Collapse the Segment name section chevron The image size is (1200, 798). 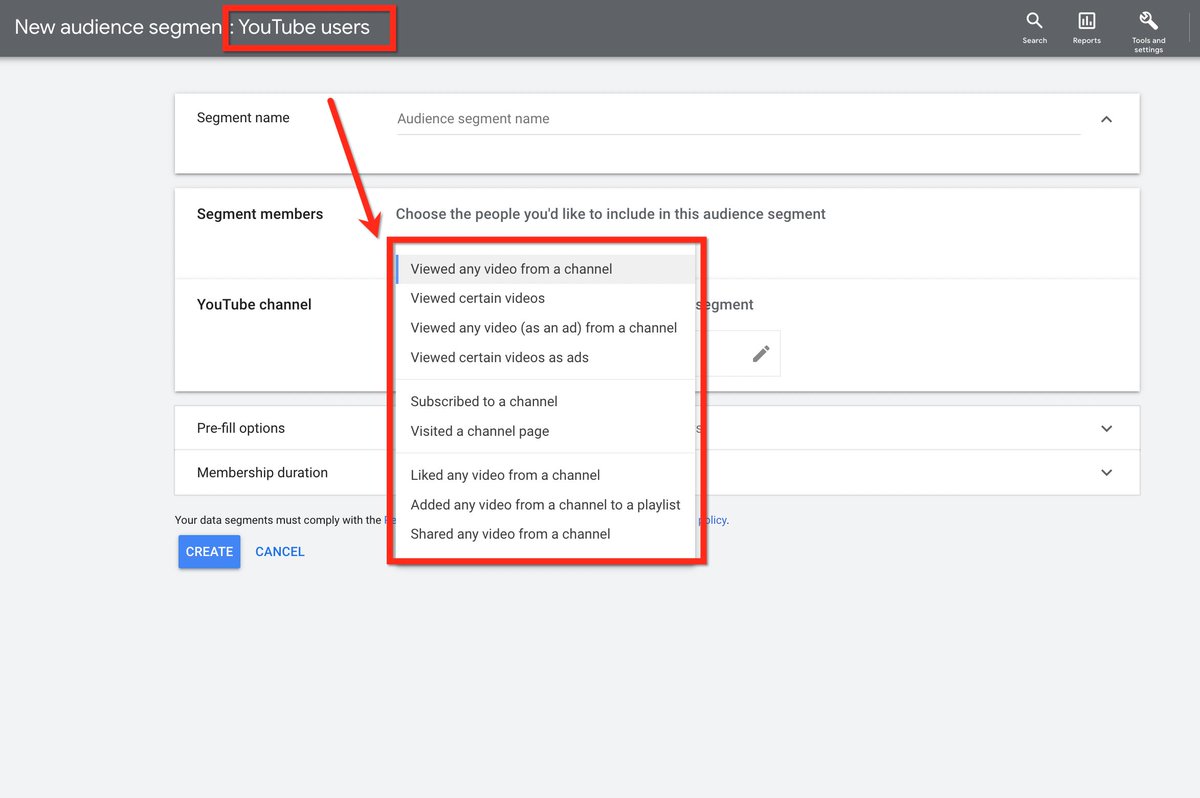1106,119
